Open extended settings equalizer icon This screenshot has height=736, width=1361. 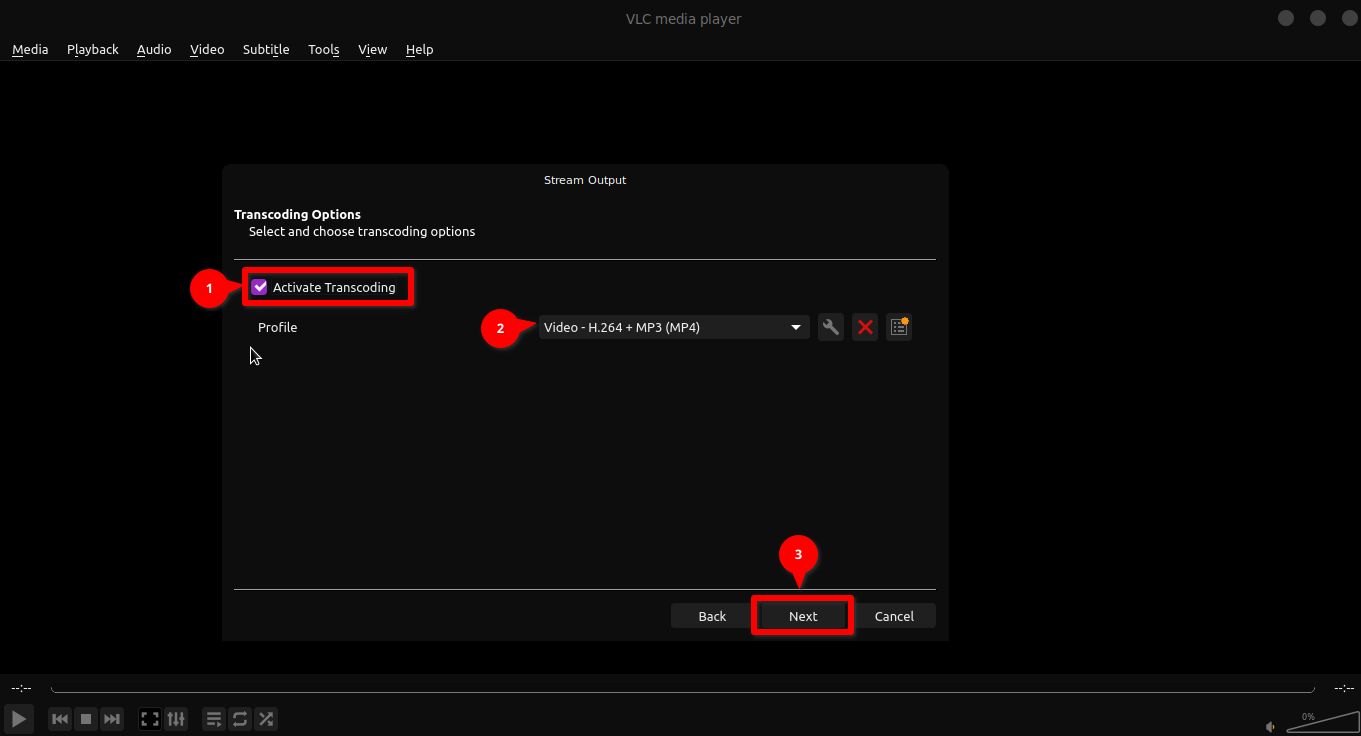(176, 718)
